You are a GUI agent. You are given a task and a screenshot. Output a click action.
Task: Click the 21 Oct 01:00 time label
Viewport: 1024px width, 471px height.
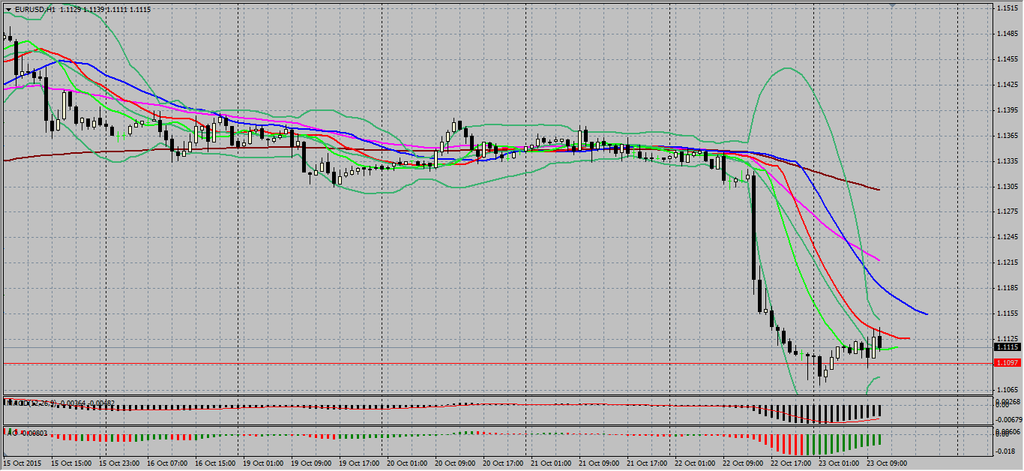pyautogui.click(x=550, y=463)
